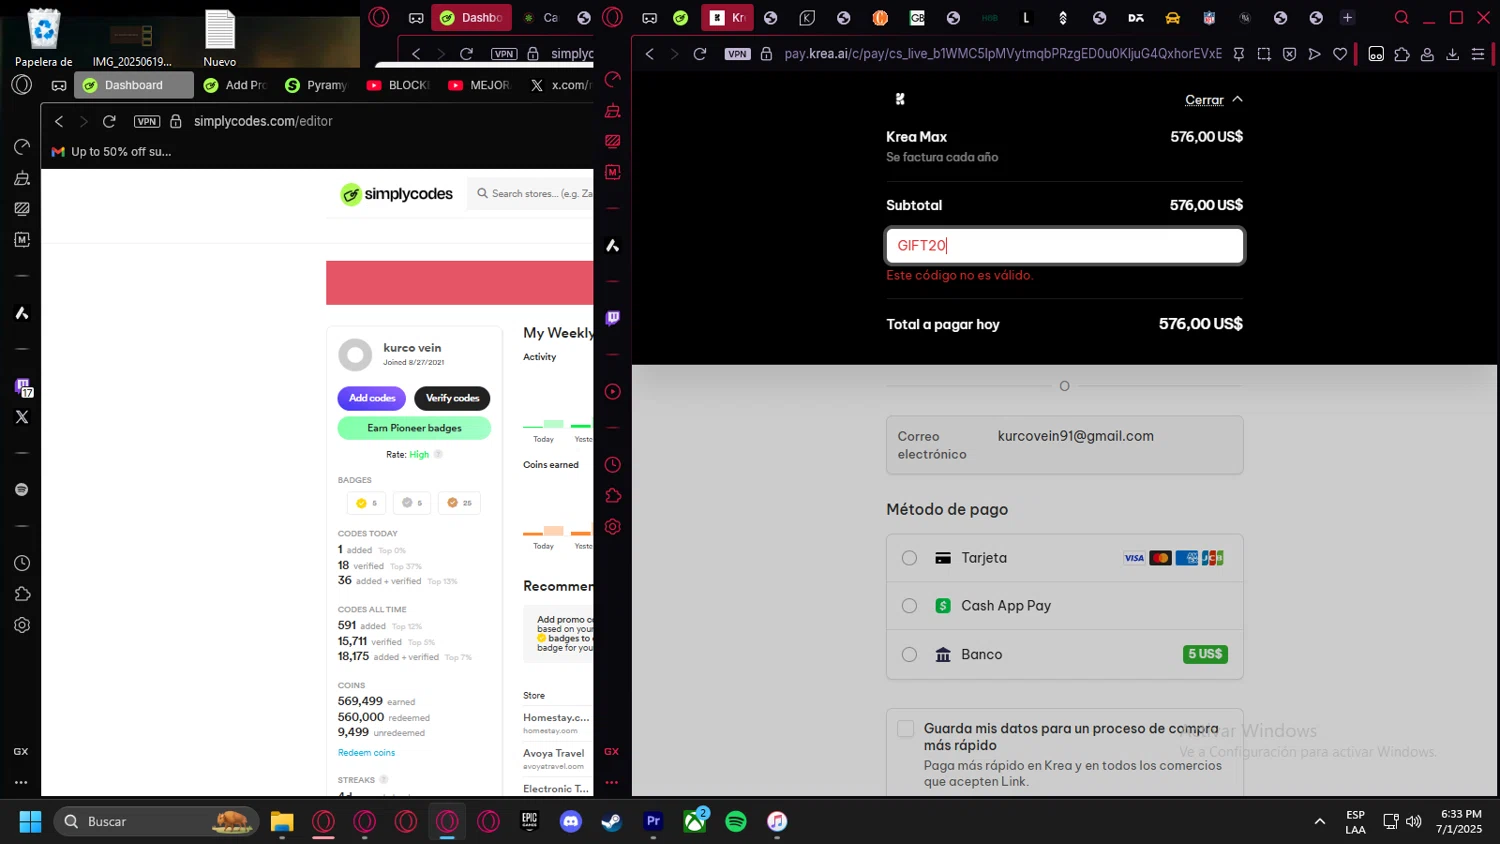Click the Rate info question mark icon

[x=438, y=454]
